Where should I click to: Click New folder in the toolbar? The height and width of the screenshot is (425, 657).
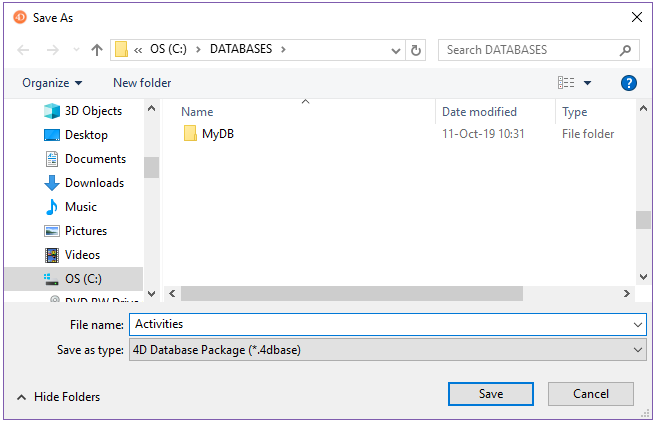(x=142, y=83)
